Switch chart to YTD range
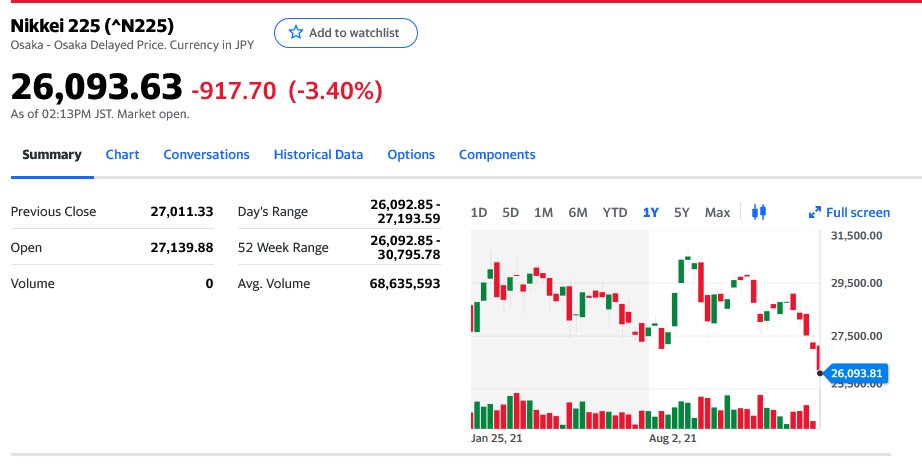 614,212
